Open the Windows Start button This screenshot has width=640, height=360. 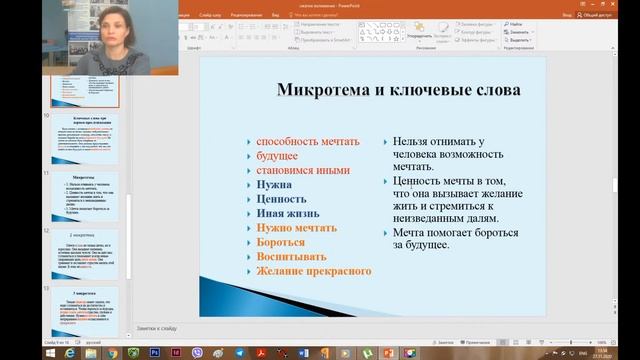point(50,353)
